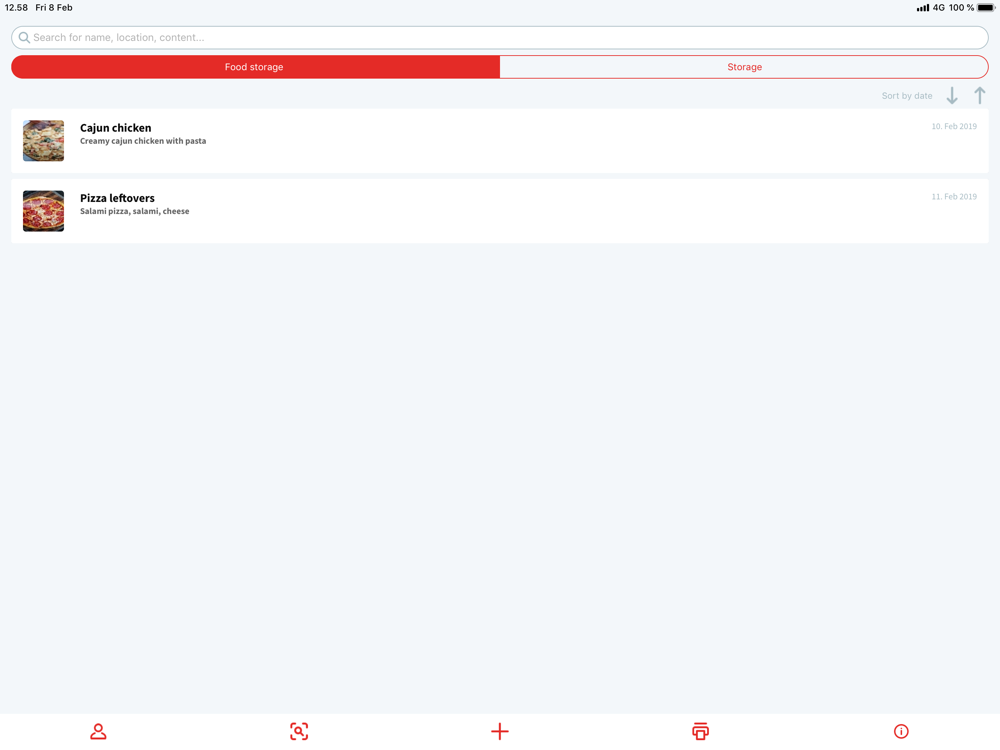Open the print labels icon

(700, 731)
